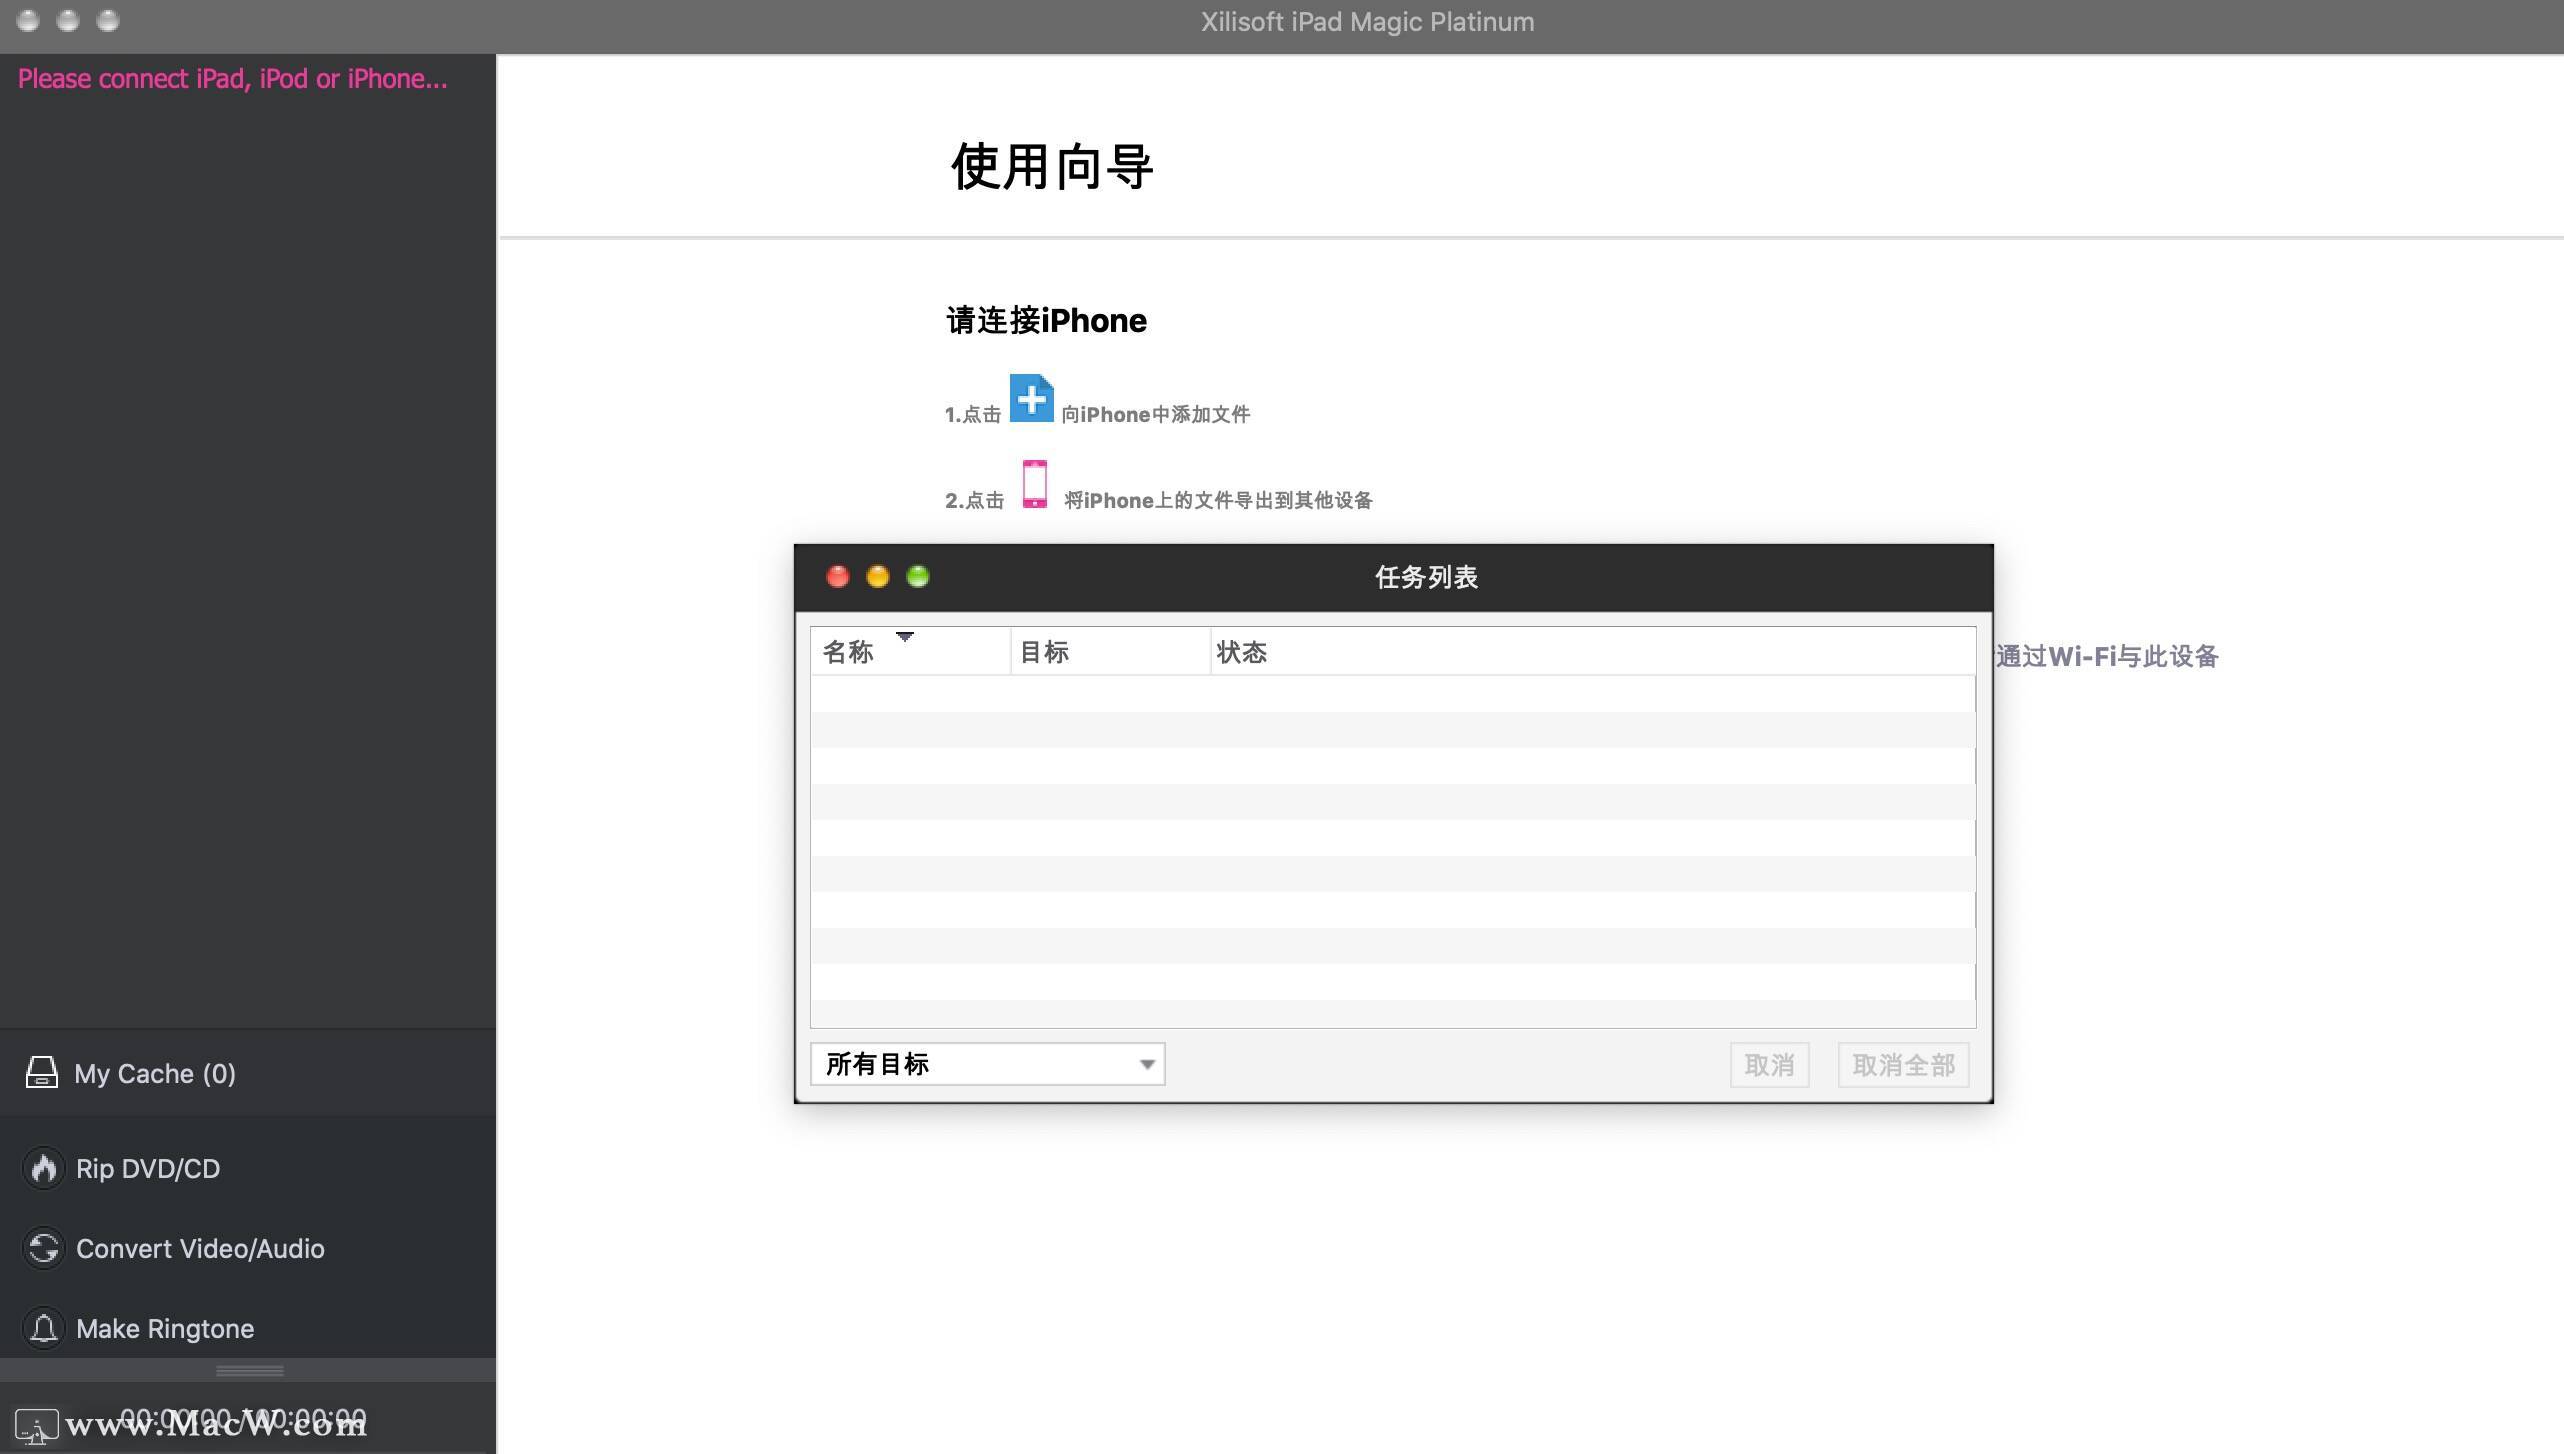This screenshot has width=2564, height=1454.
Task: Click the 状态 column header
Action: click(1593, 652)
